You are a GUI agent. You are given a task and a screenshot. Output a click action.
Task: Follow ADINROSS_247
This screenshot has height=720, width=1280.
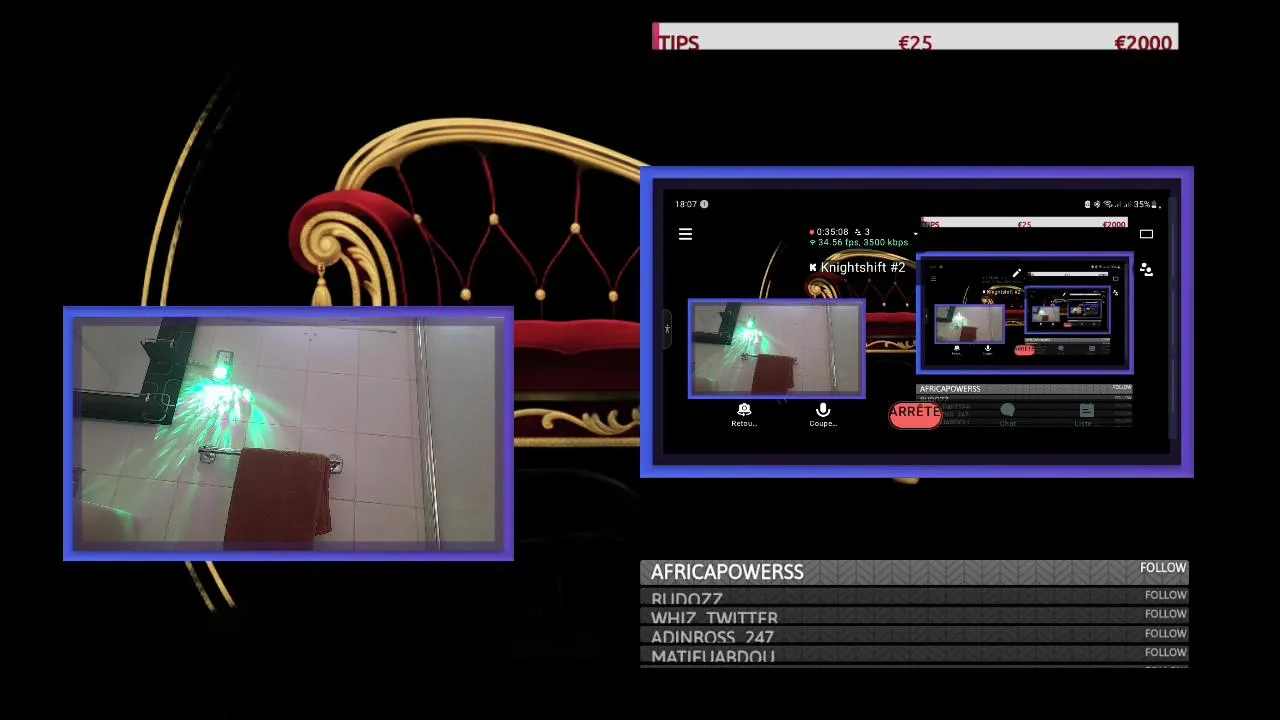1166,633
